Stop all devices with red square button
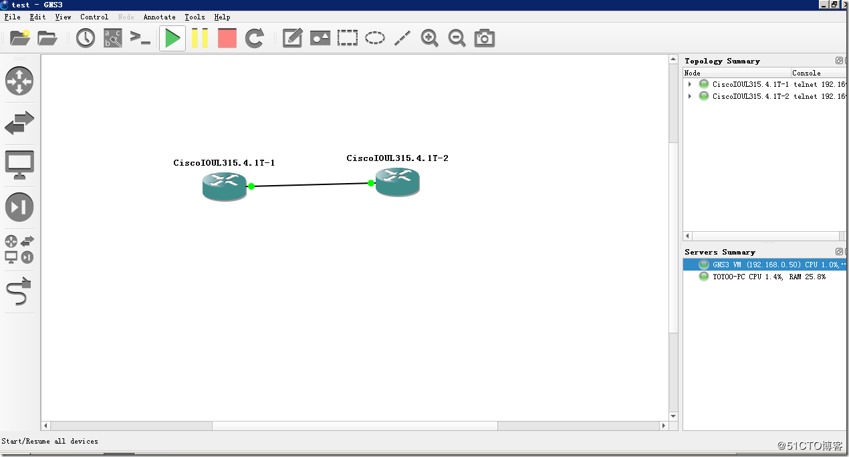849x457 pixels. (227, 38)
